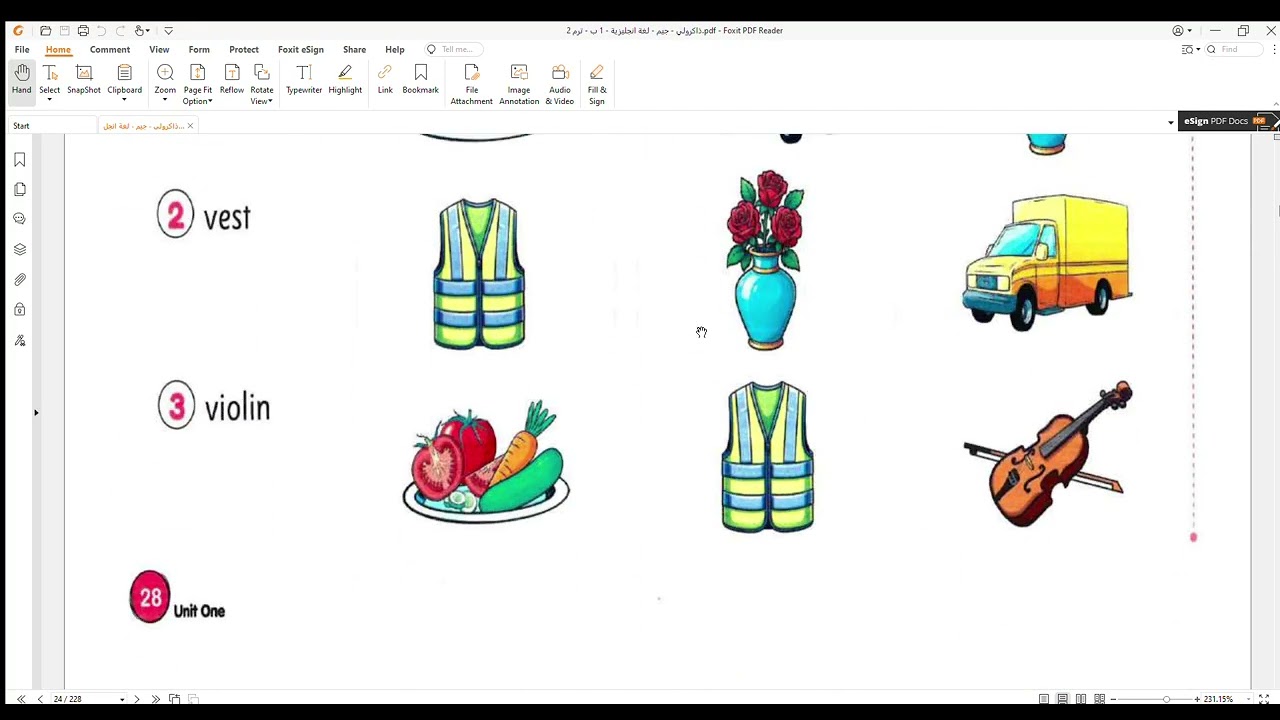1280x720 pixels.
Task: Customize quick access toolbar dropdown
Action: coord(168,31)
